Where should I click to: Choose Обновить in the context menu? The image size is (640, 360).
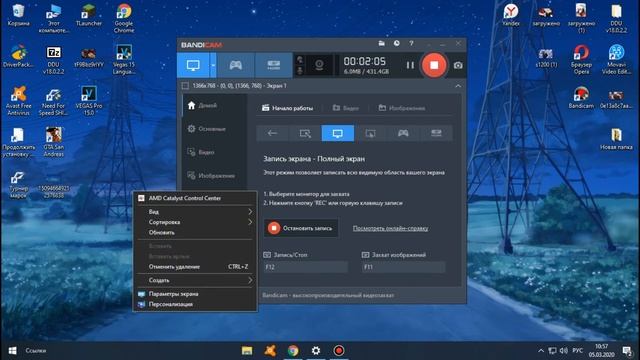click(195, 232)
